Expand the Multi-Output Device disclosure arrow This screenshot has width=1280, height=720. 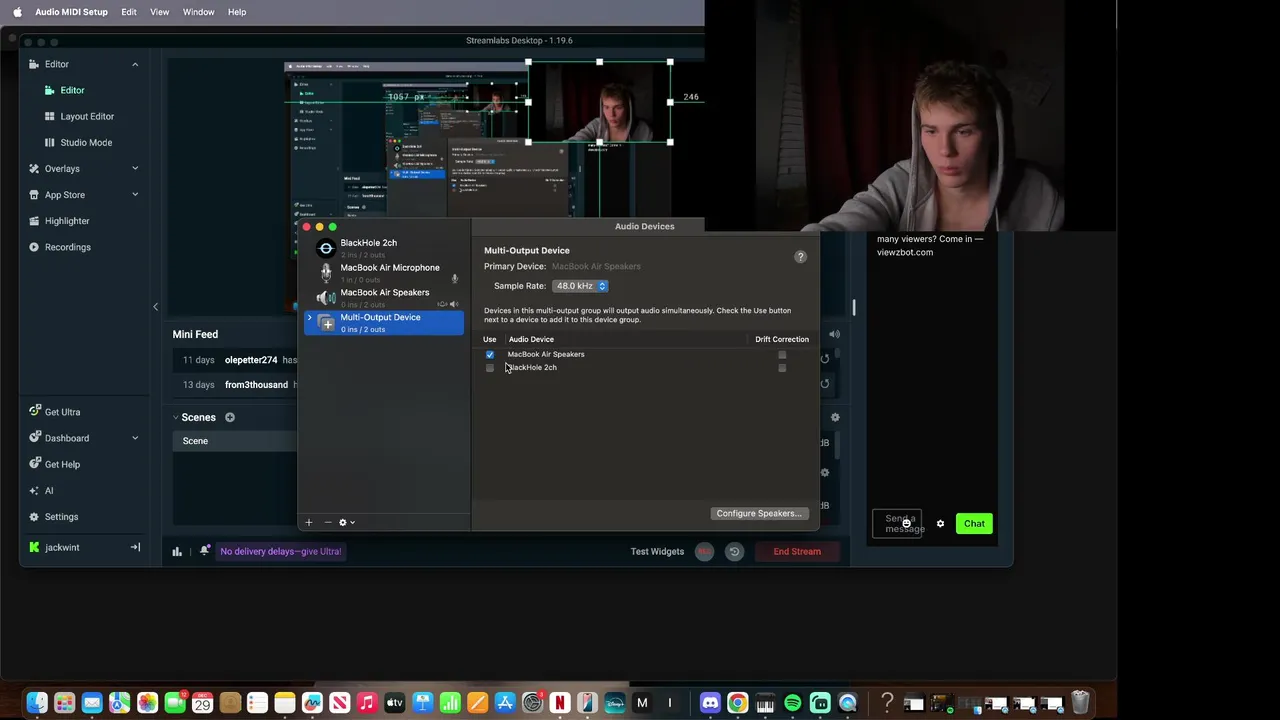(310, 318)
